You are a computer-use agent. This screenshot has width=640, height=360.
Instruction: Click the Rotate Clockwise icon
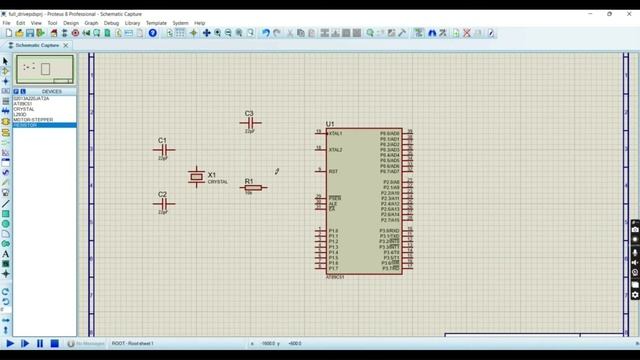[5, 292]
